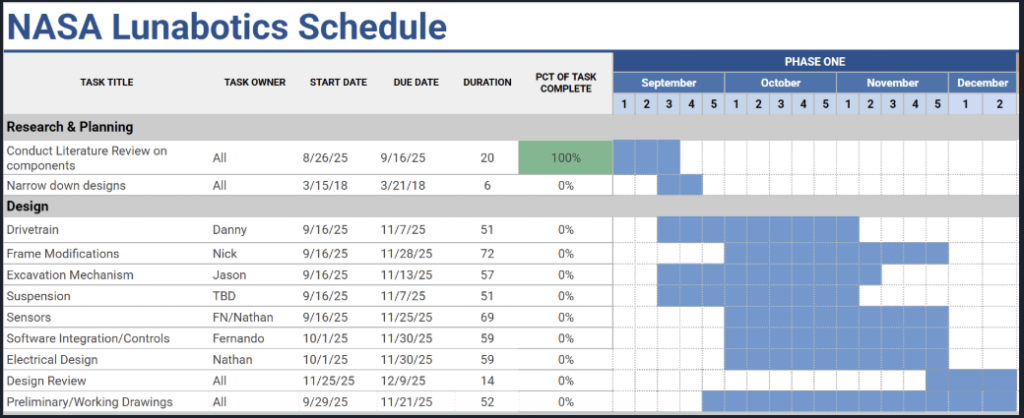This screenshot has width=1024, height=418.
Task: Click the September month header
Action: pos(668,83)
